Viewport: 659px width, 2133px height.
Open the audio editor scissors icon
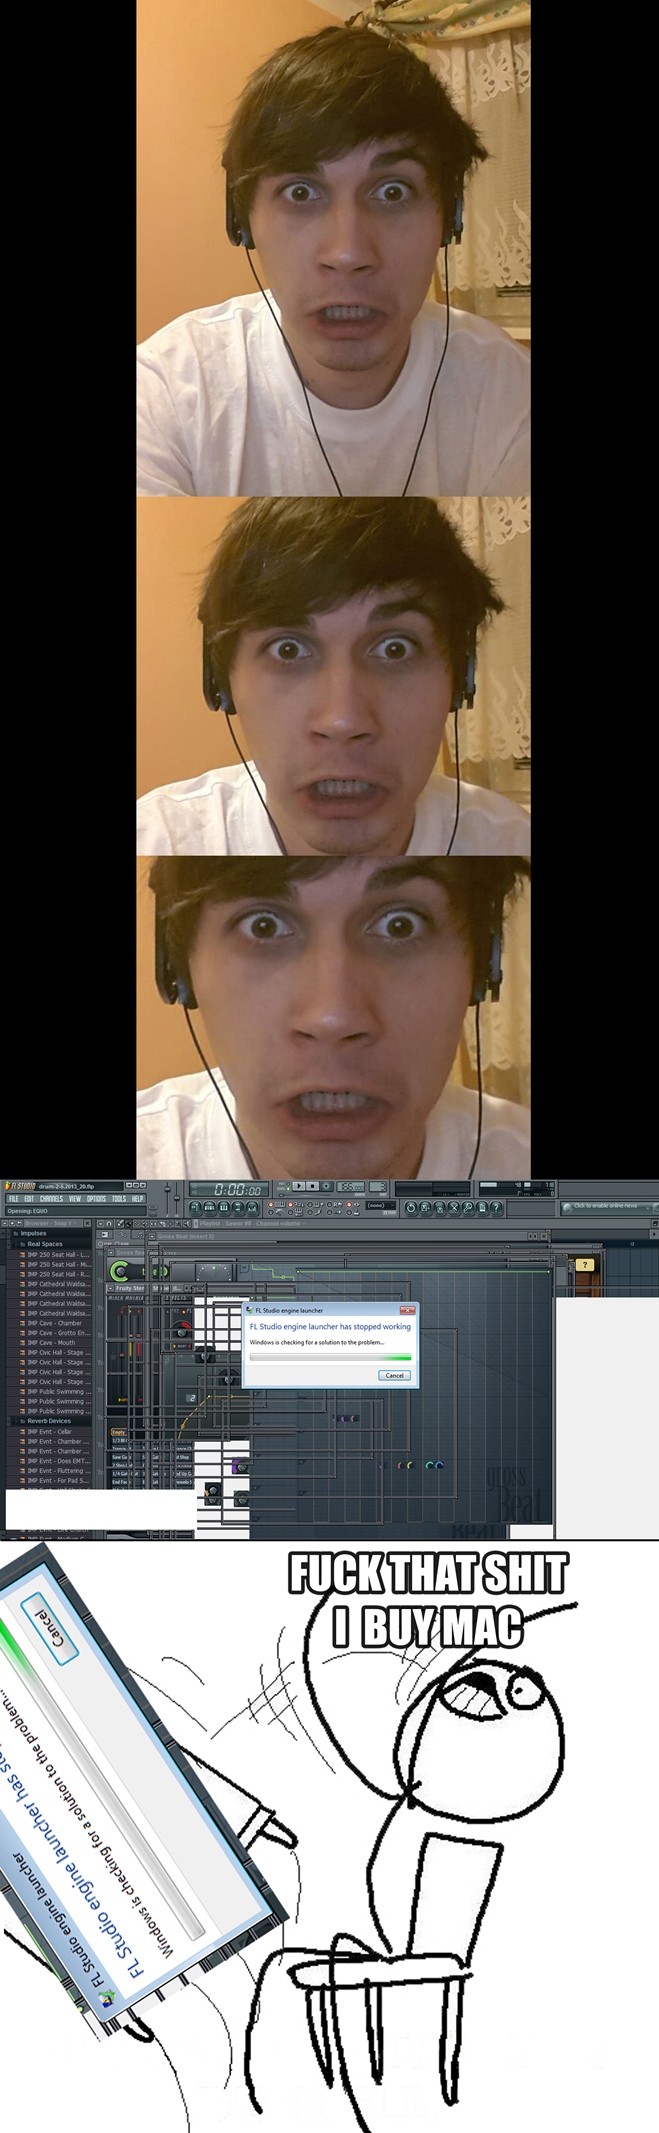point(454,1208)
